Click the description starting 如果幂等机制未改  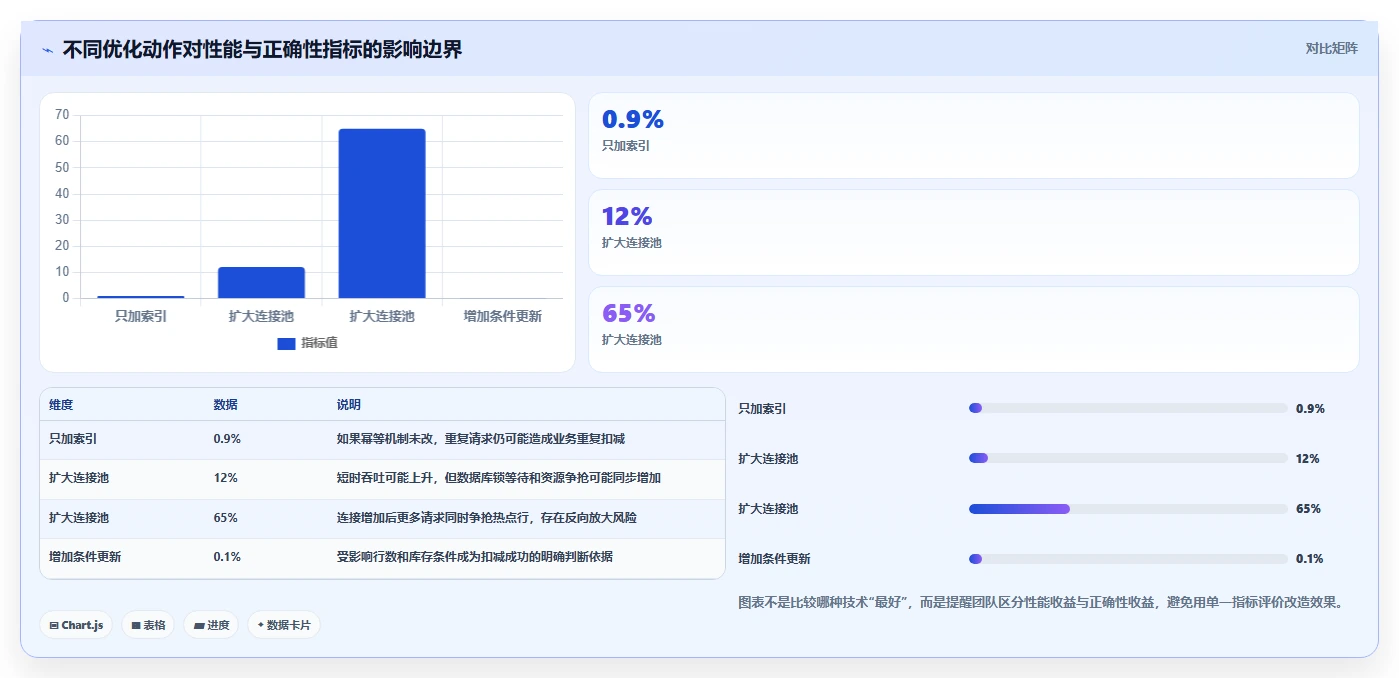(481, 439)
